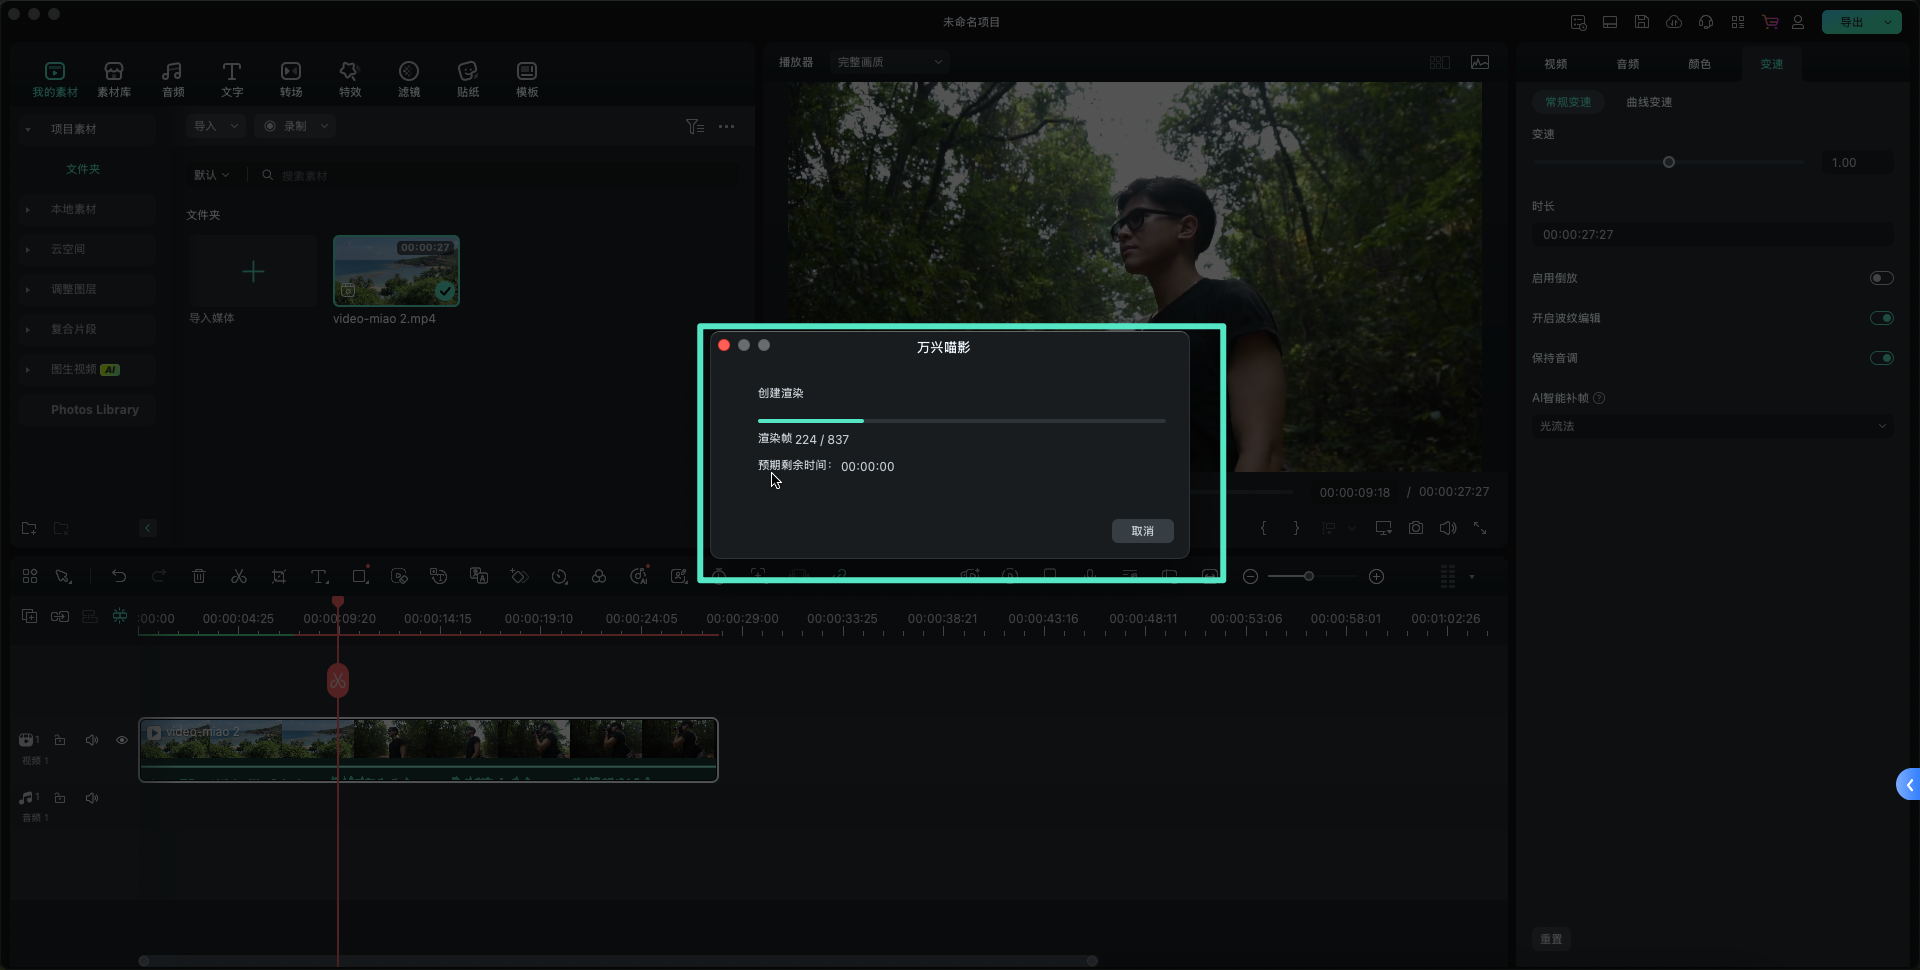Toggle 启用倒放 reverse playback switch
Image resolution: width=1920 pixels, height=970 pixels.
[x=1882, y=278]
